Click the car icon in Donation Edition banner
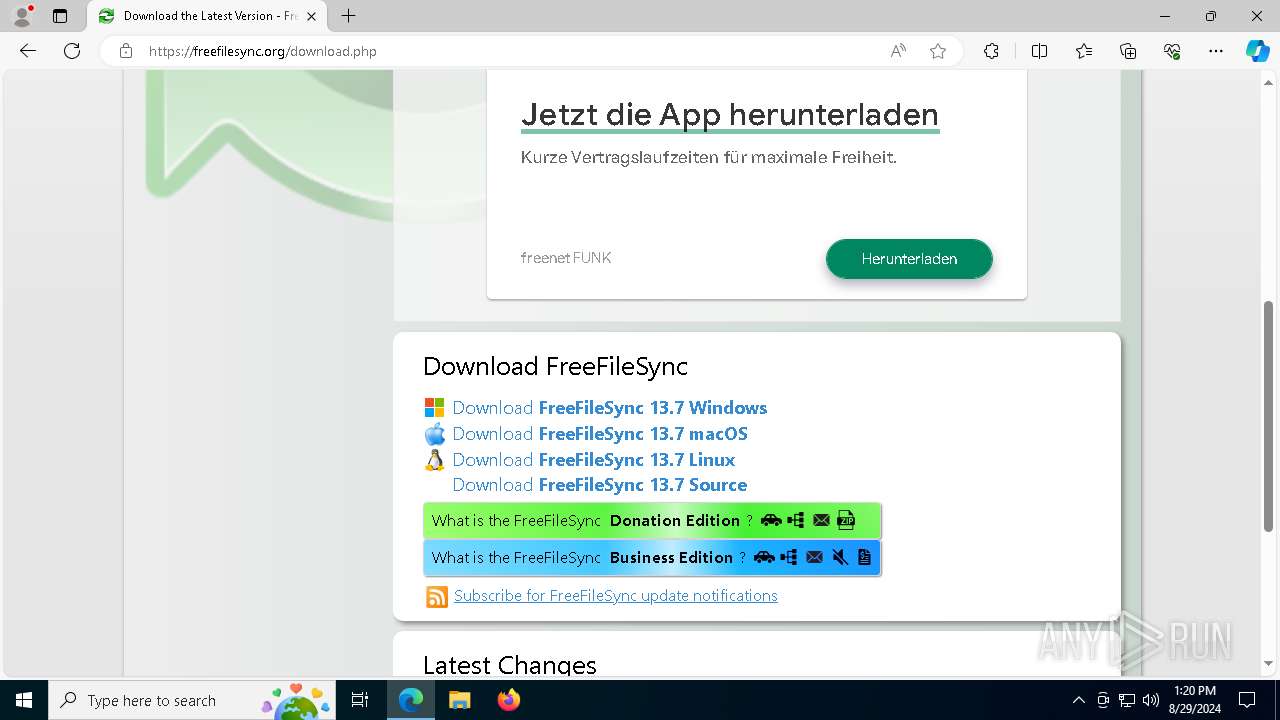The image size is (1280, 720). click(x=771, y=520)
